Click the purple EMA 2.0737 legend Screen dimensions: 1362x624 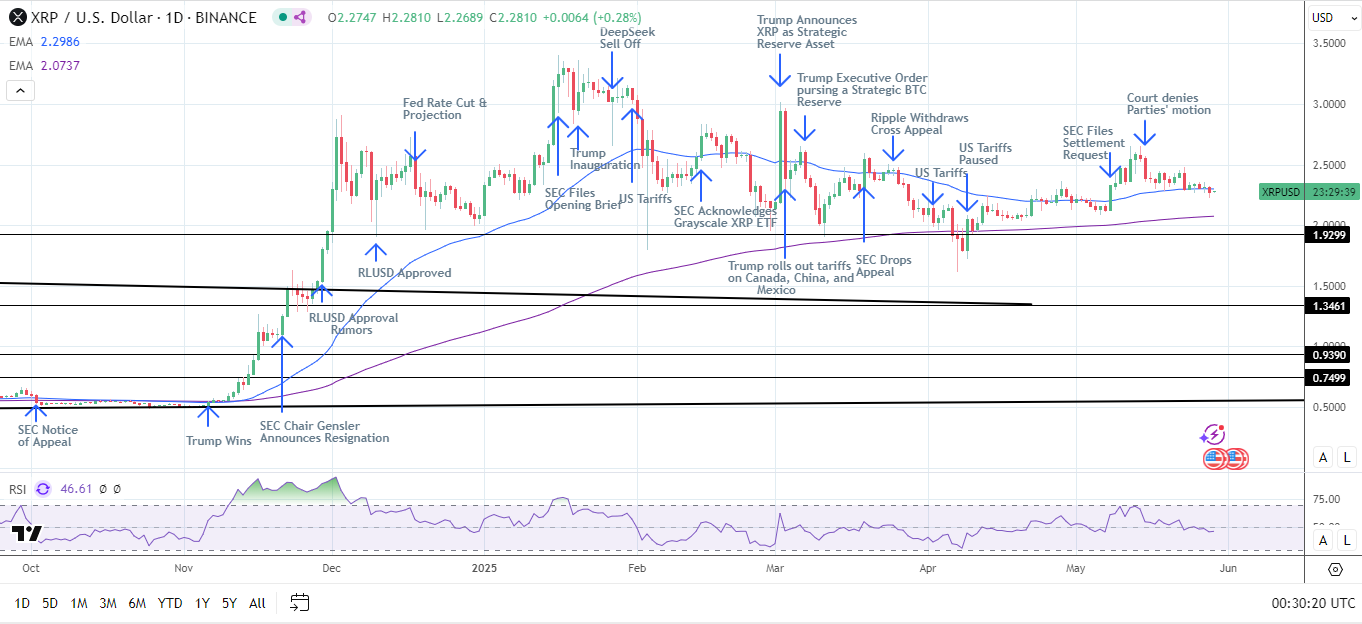pos(43,65)
